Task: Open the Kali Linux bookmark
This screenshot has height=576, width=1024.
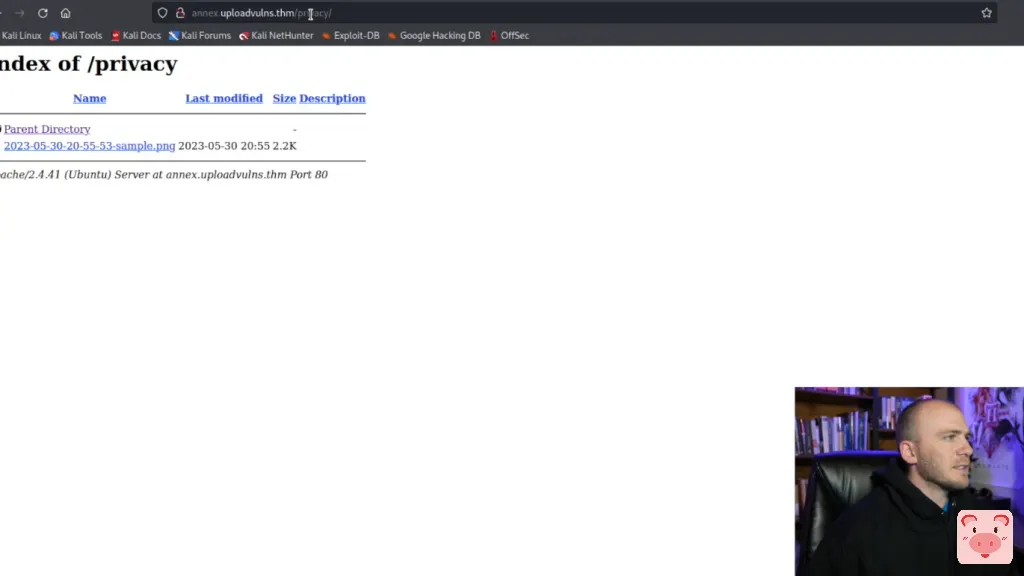Action: click(x=20, y=36)
